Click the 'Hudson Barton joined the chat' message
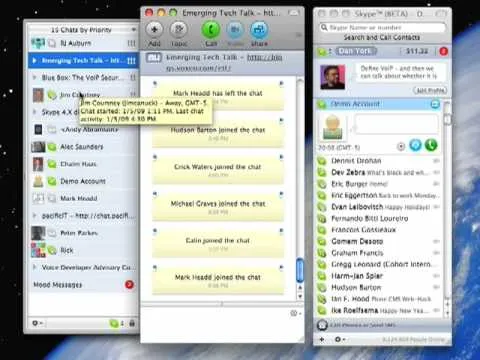 [218, 133]
